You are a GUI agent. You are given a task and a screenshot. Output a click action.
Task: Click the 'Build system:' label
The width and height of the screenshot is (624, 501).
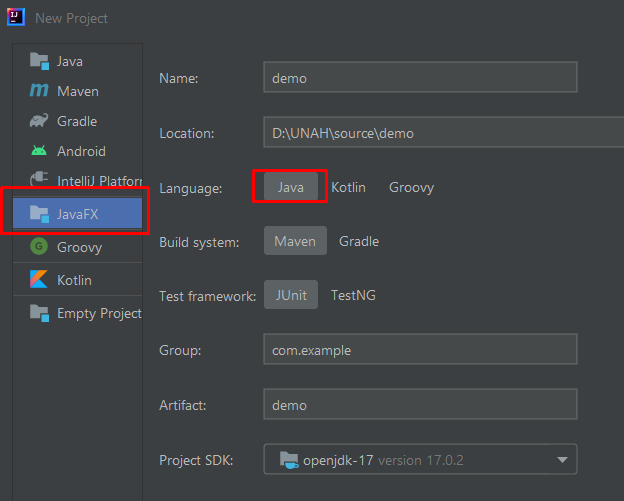pyautogui.click(x=199, y=242)
